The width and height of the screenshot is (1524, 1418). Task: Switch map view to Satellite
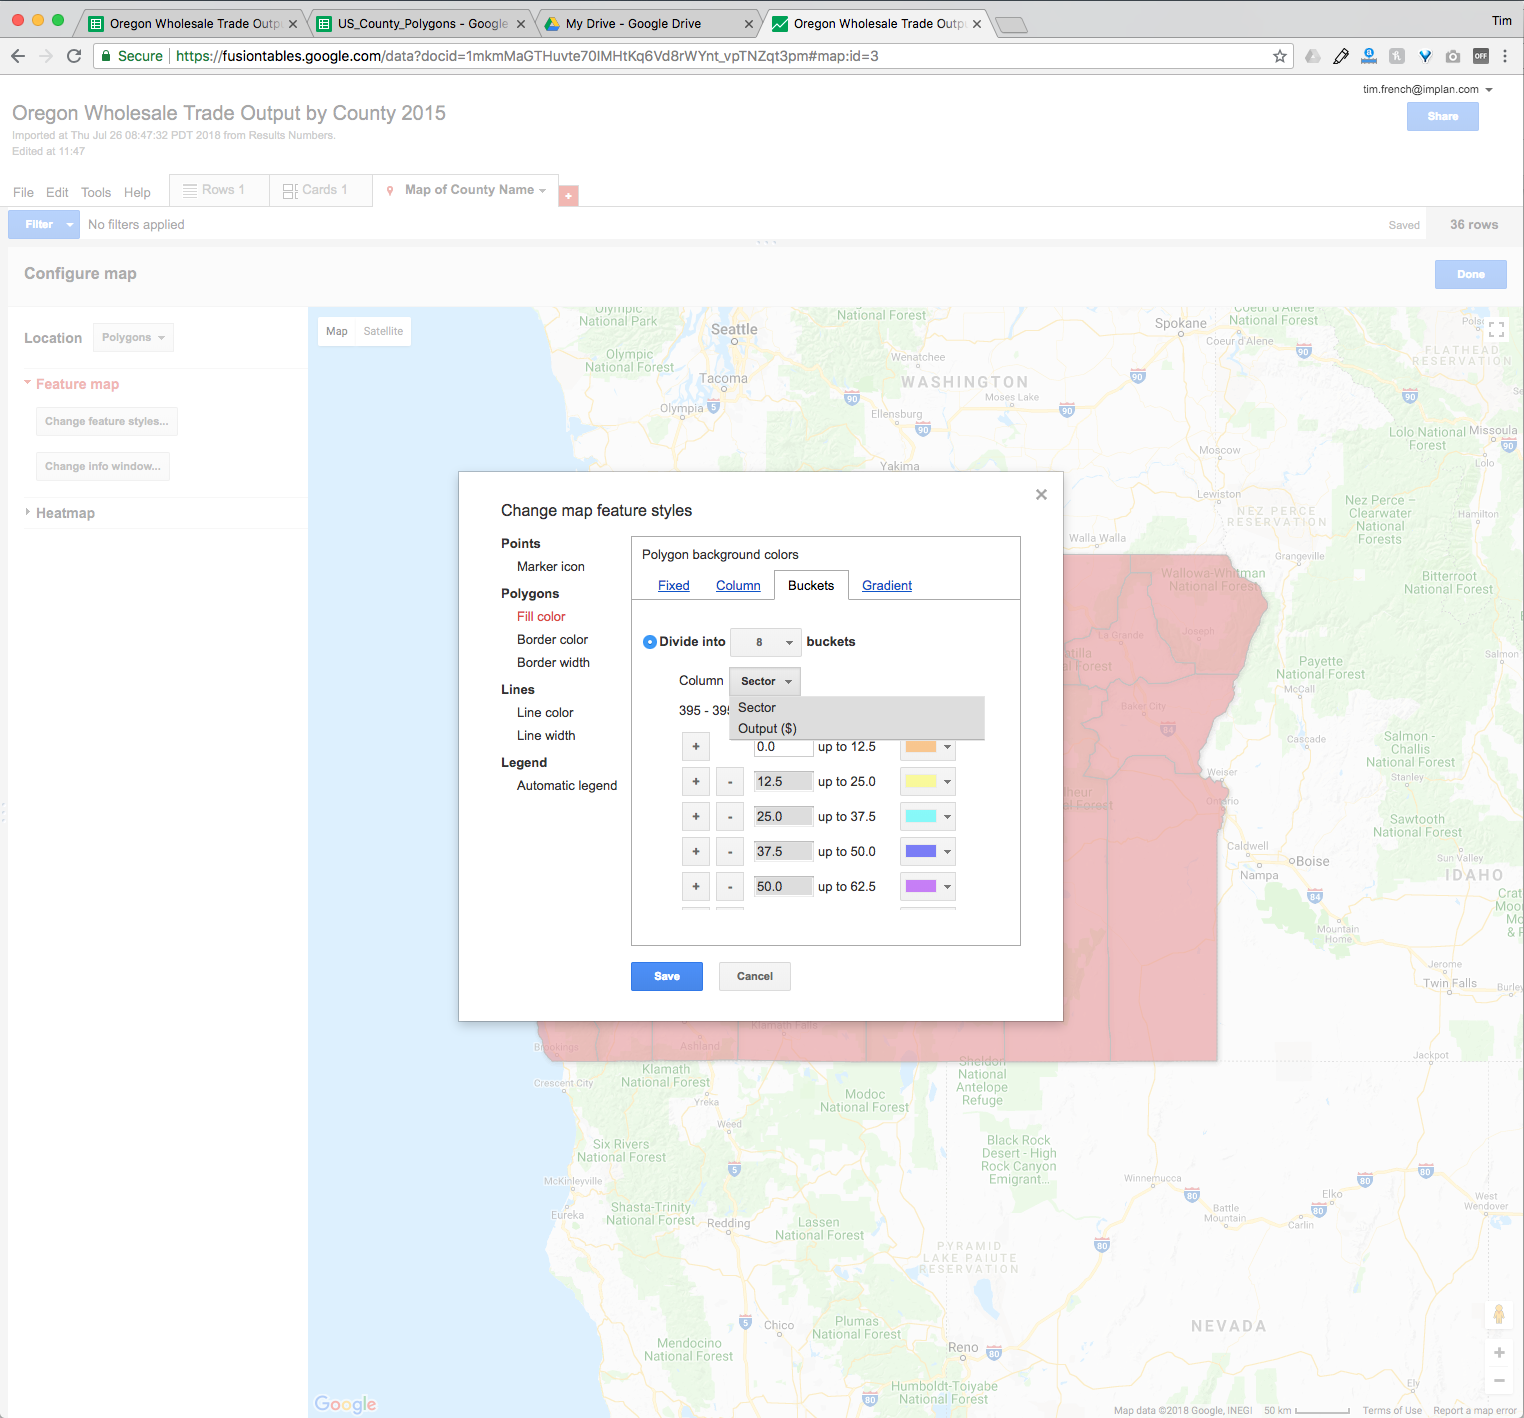pos(383,332)
